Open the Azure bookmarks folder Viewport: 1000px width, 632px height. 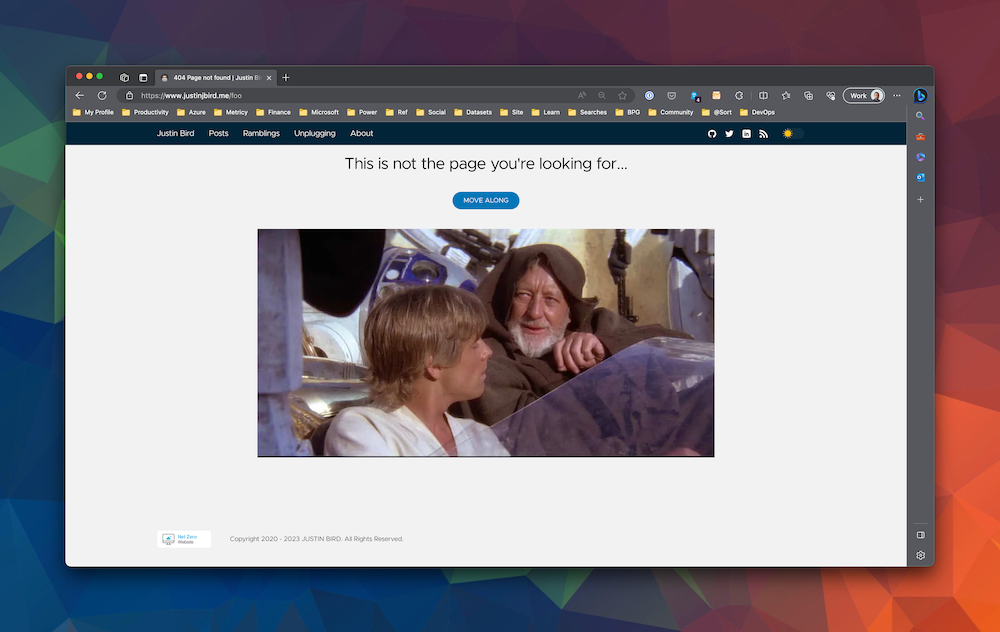tap(192, 112)
